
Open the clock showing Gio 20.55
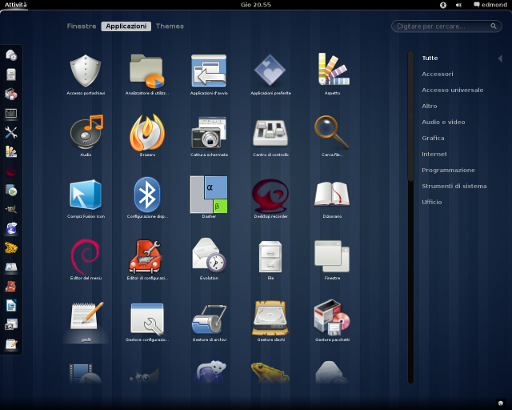(x=256, y=5)
